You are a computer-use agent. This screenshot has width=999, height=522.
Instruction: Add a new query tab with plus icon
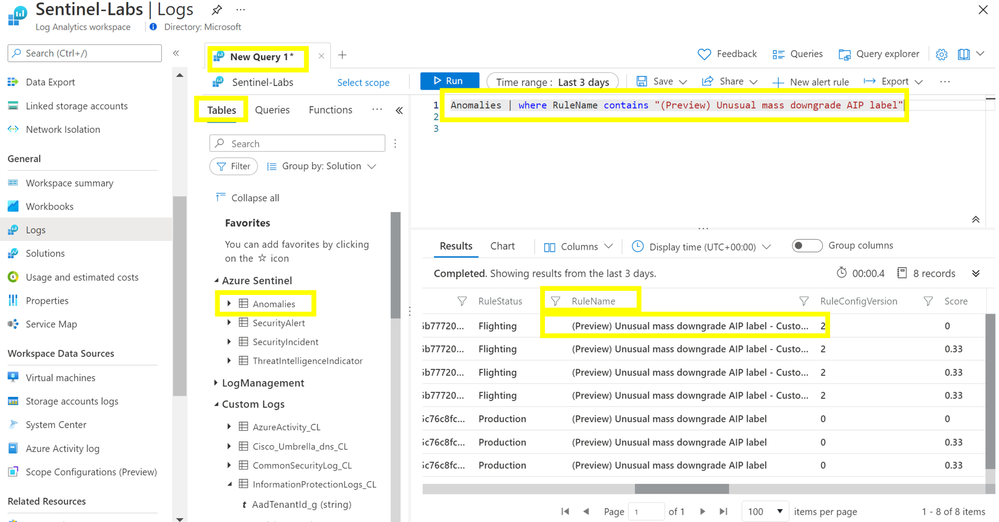click(342, 55)
